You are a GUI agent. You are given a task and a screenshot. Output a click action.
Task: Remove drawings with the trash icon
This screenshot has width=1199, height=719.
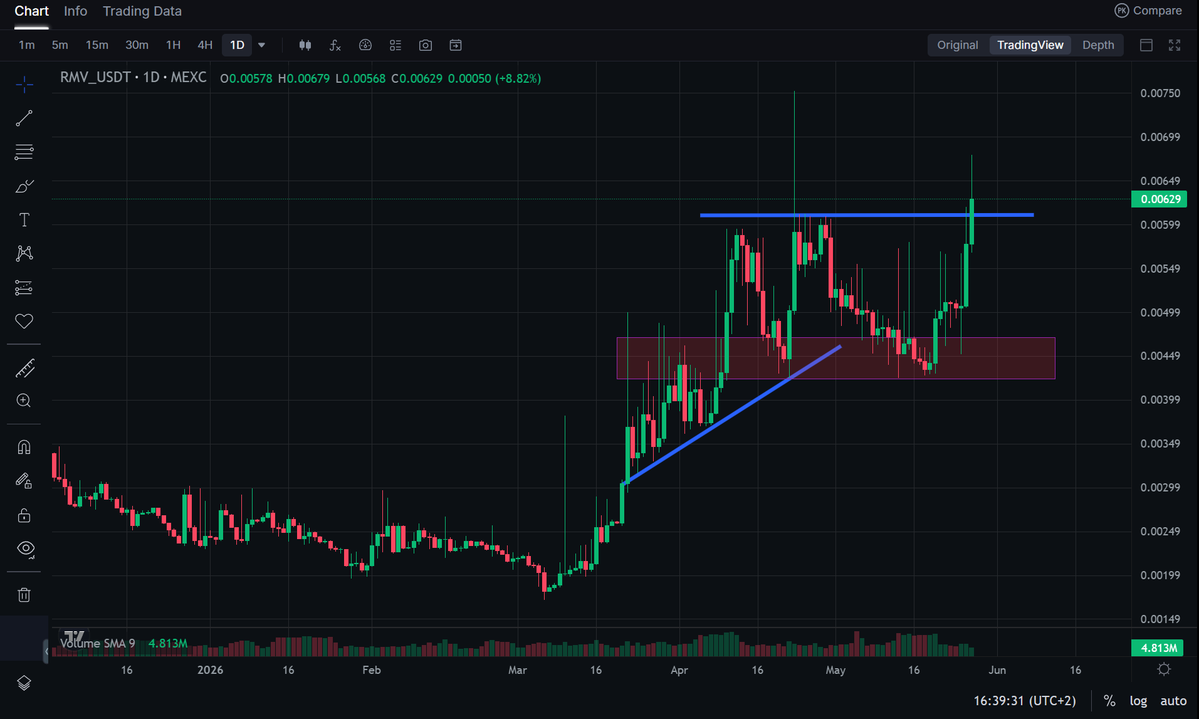point(24,594)
